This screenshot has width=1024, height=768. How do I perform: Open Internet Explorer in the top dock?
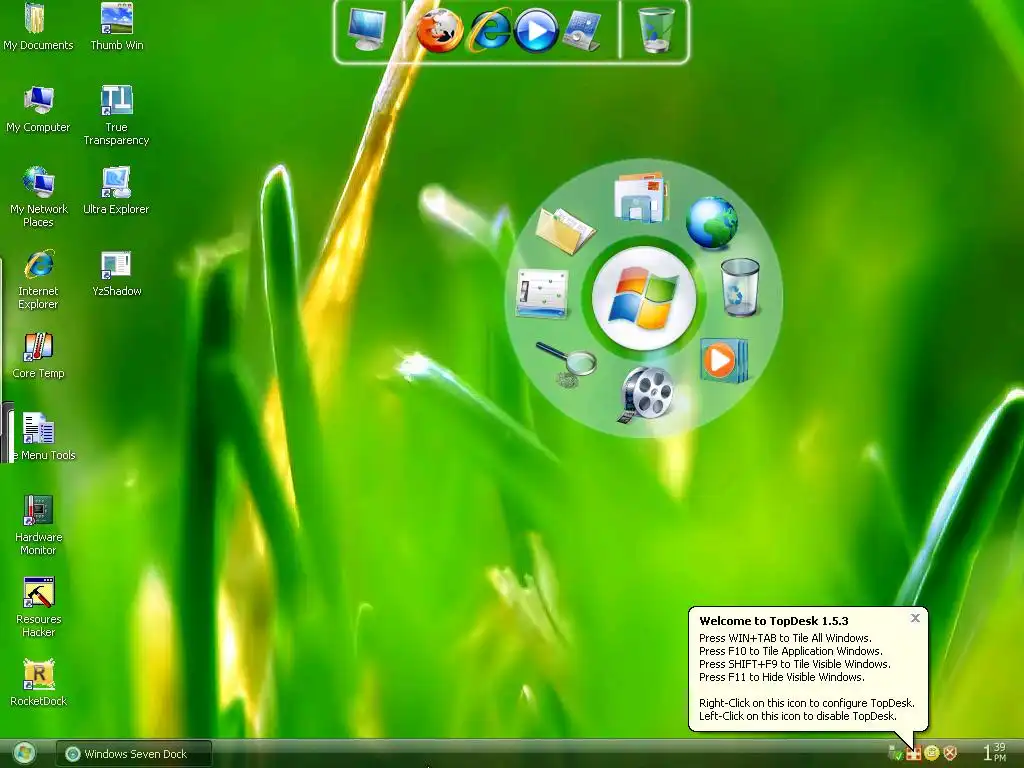click(488, 31)
